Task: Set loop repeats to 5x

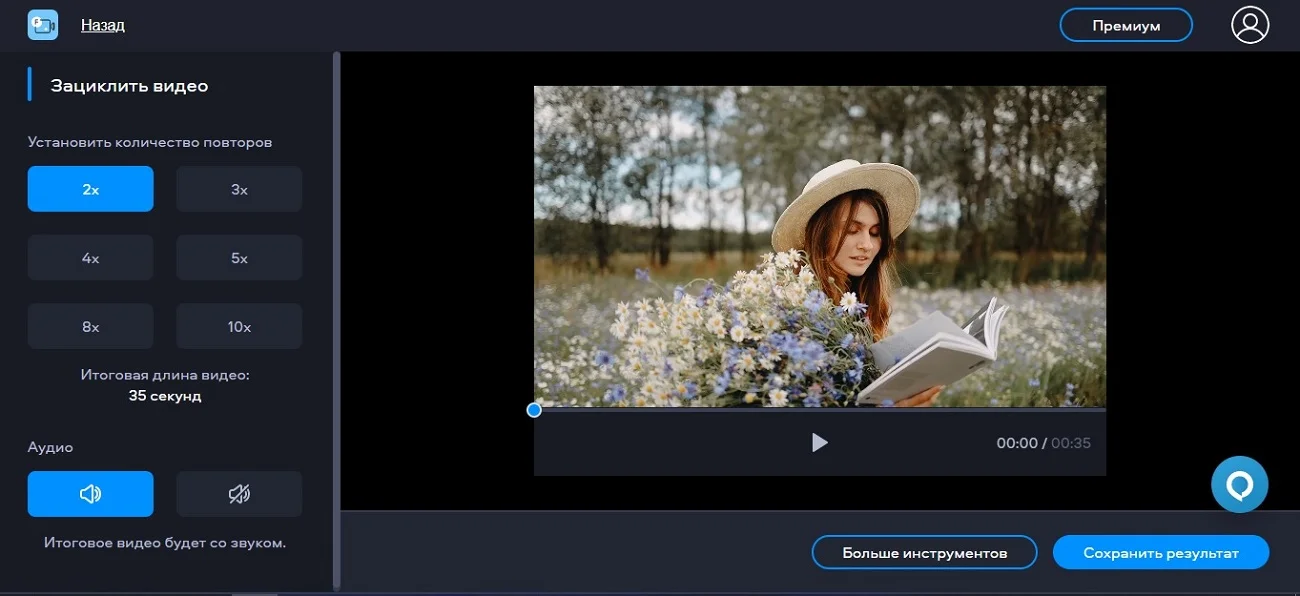Action: (x=239, y=258)
